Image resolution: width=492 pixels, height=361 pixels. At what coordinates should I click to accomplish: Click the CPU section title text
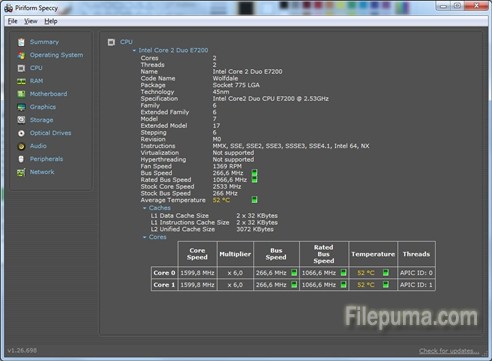tap(126, 42)
